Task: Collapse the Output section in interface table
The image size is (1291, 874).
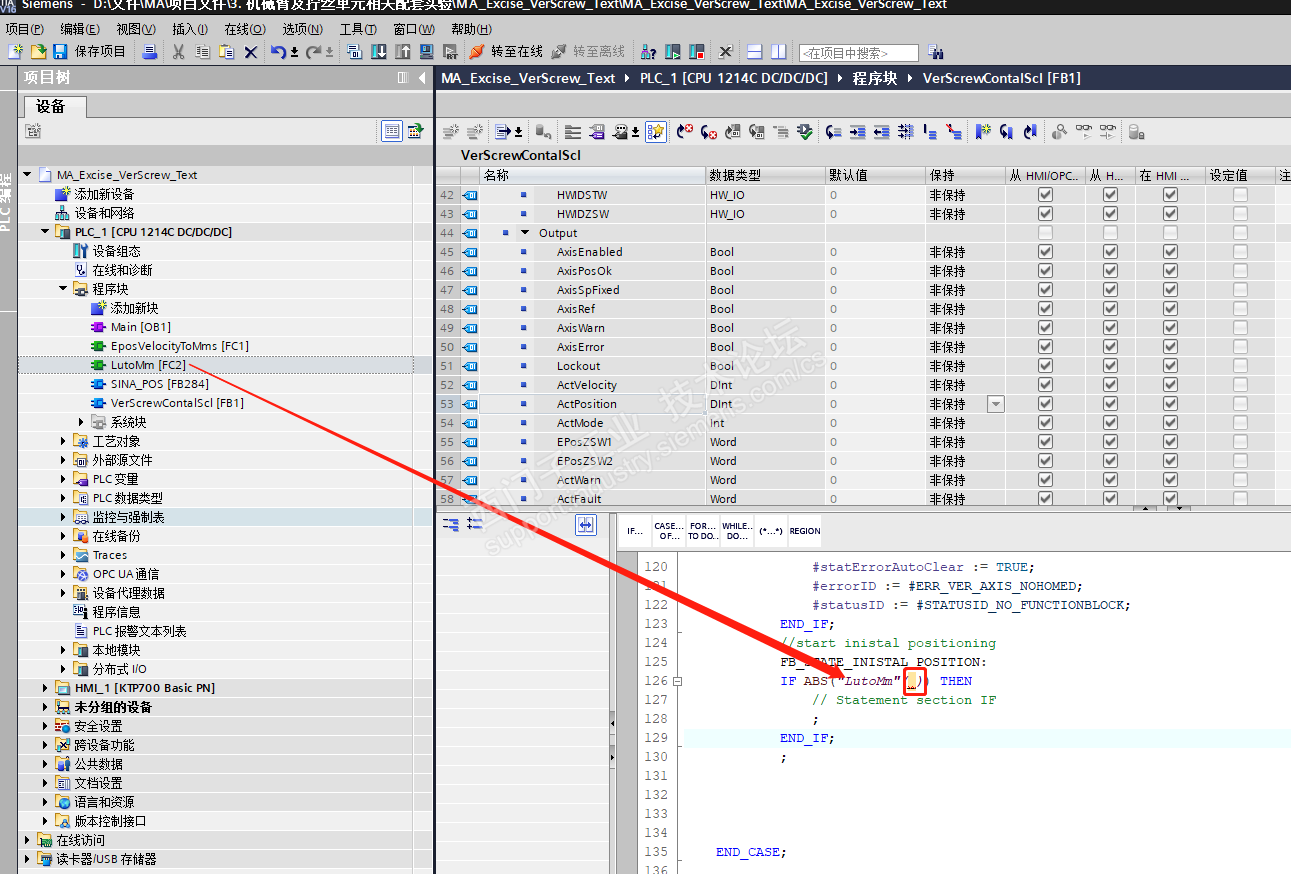Action: coord(524,233)
